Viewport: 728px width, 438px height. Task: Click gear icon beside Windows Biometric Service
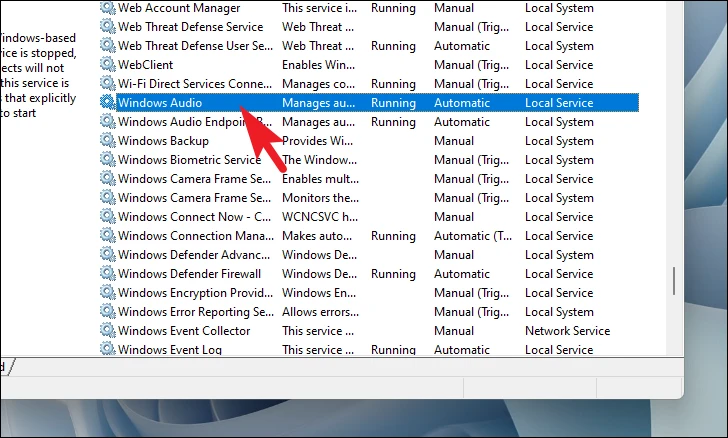click(x=108, y=160)
